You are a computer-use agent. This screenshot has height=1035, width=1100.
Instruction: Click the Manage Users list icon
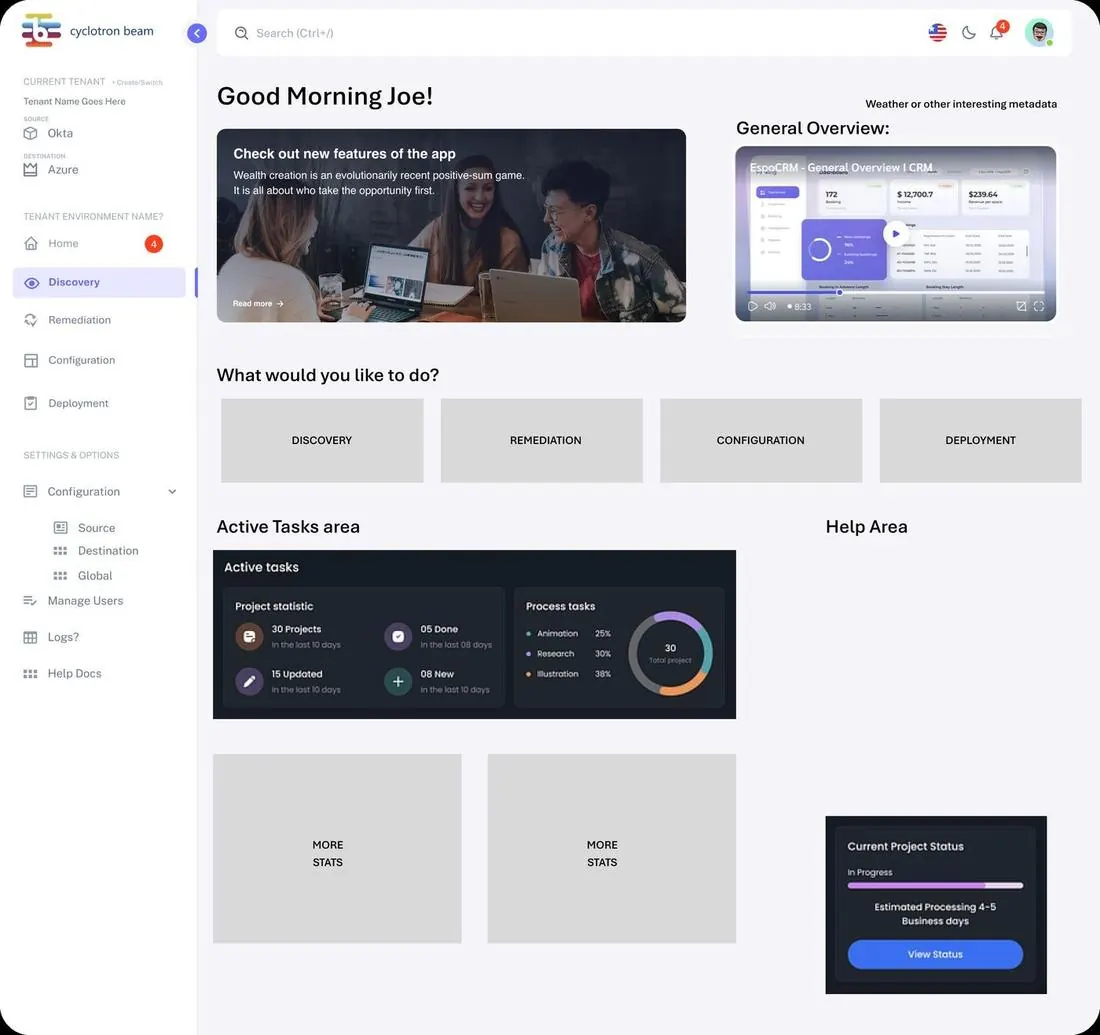pos(30,601)
